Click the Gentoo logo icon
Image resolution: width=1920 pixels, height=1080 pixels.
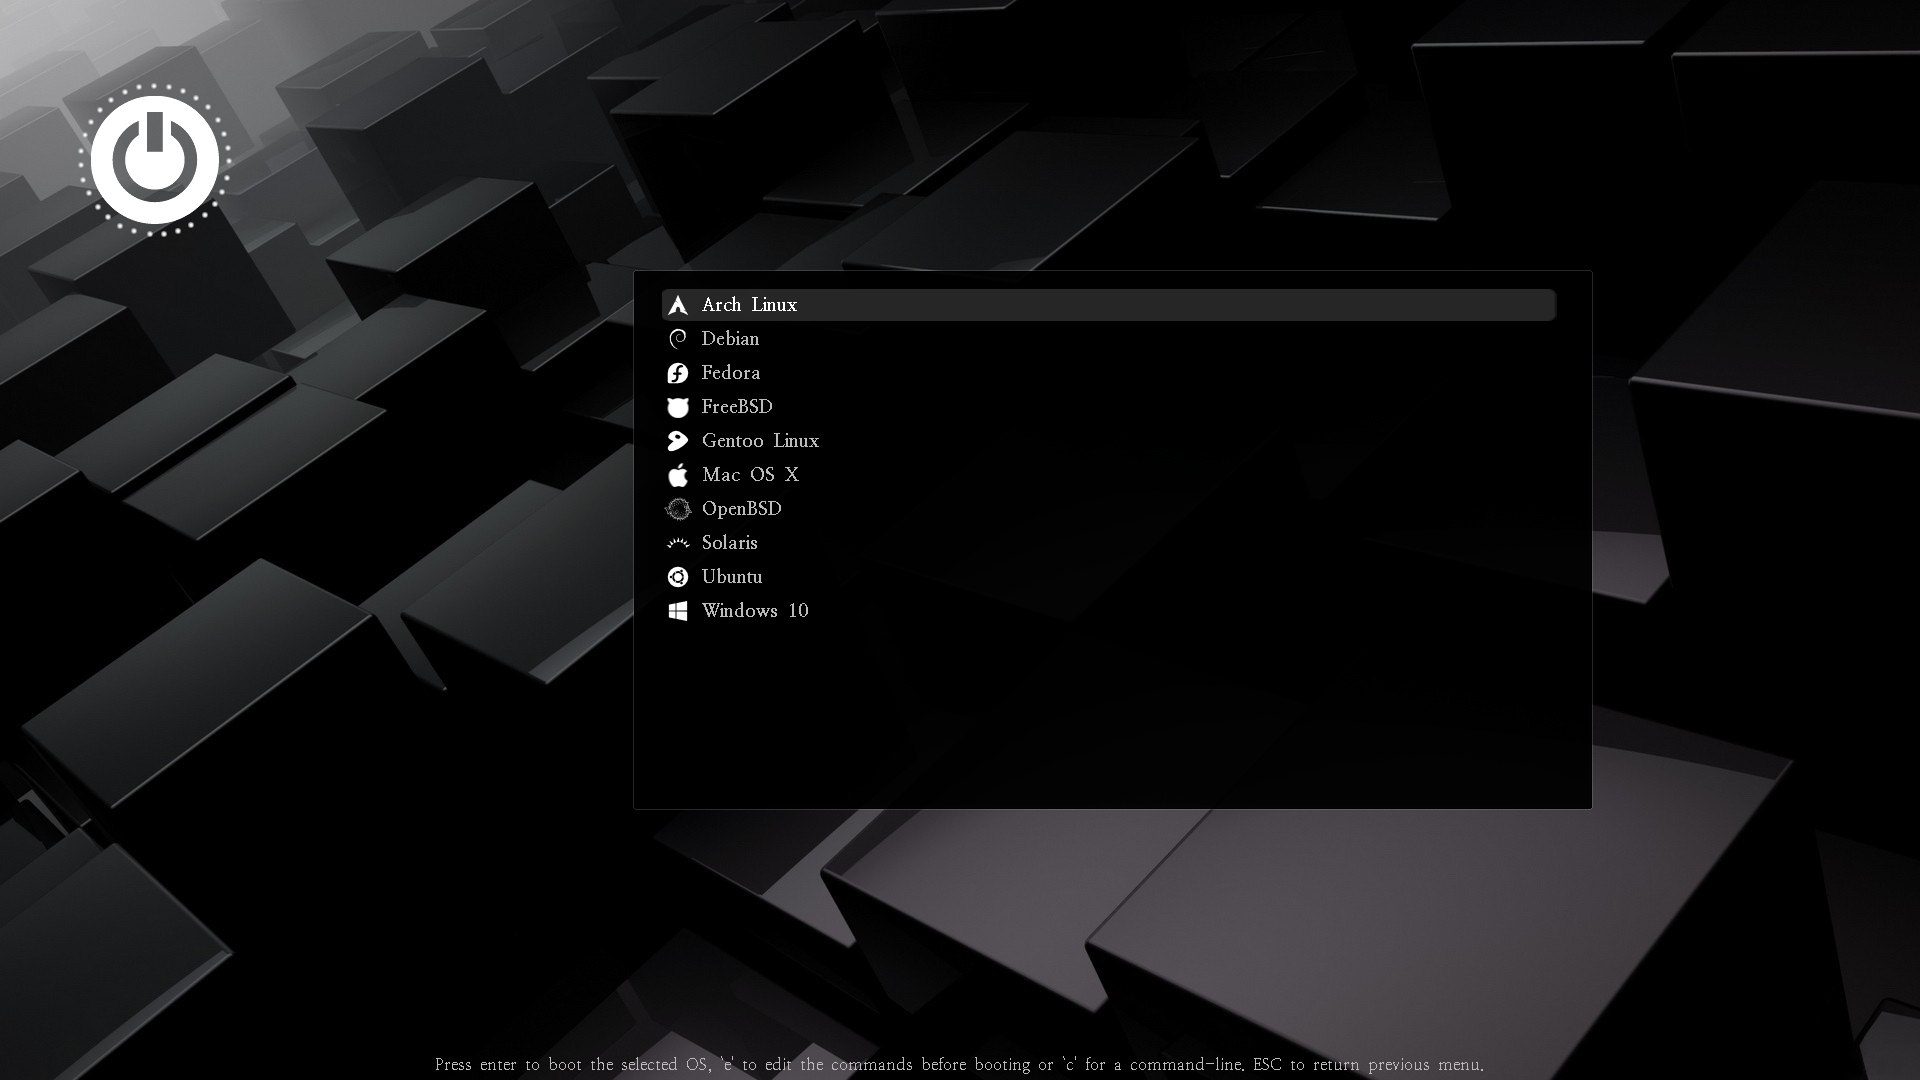click(x=678, y=441)
